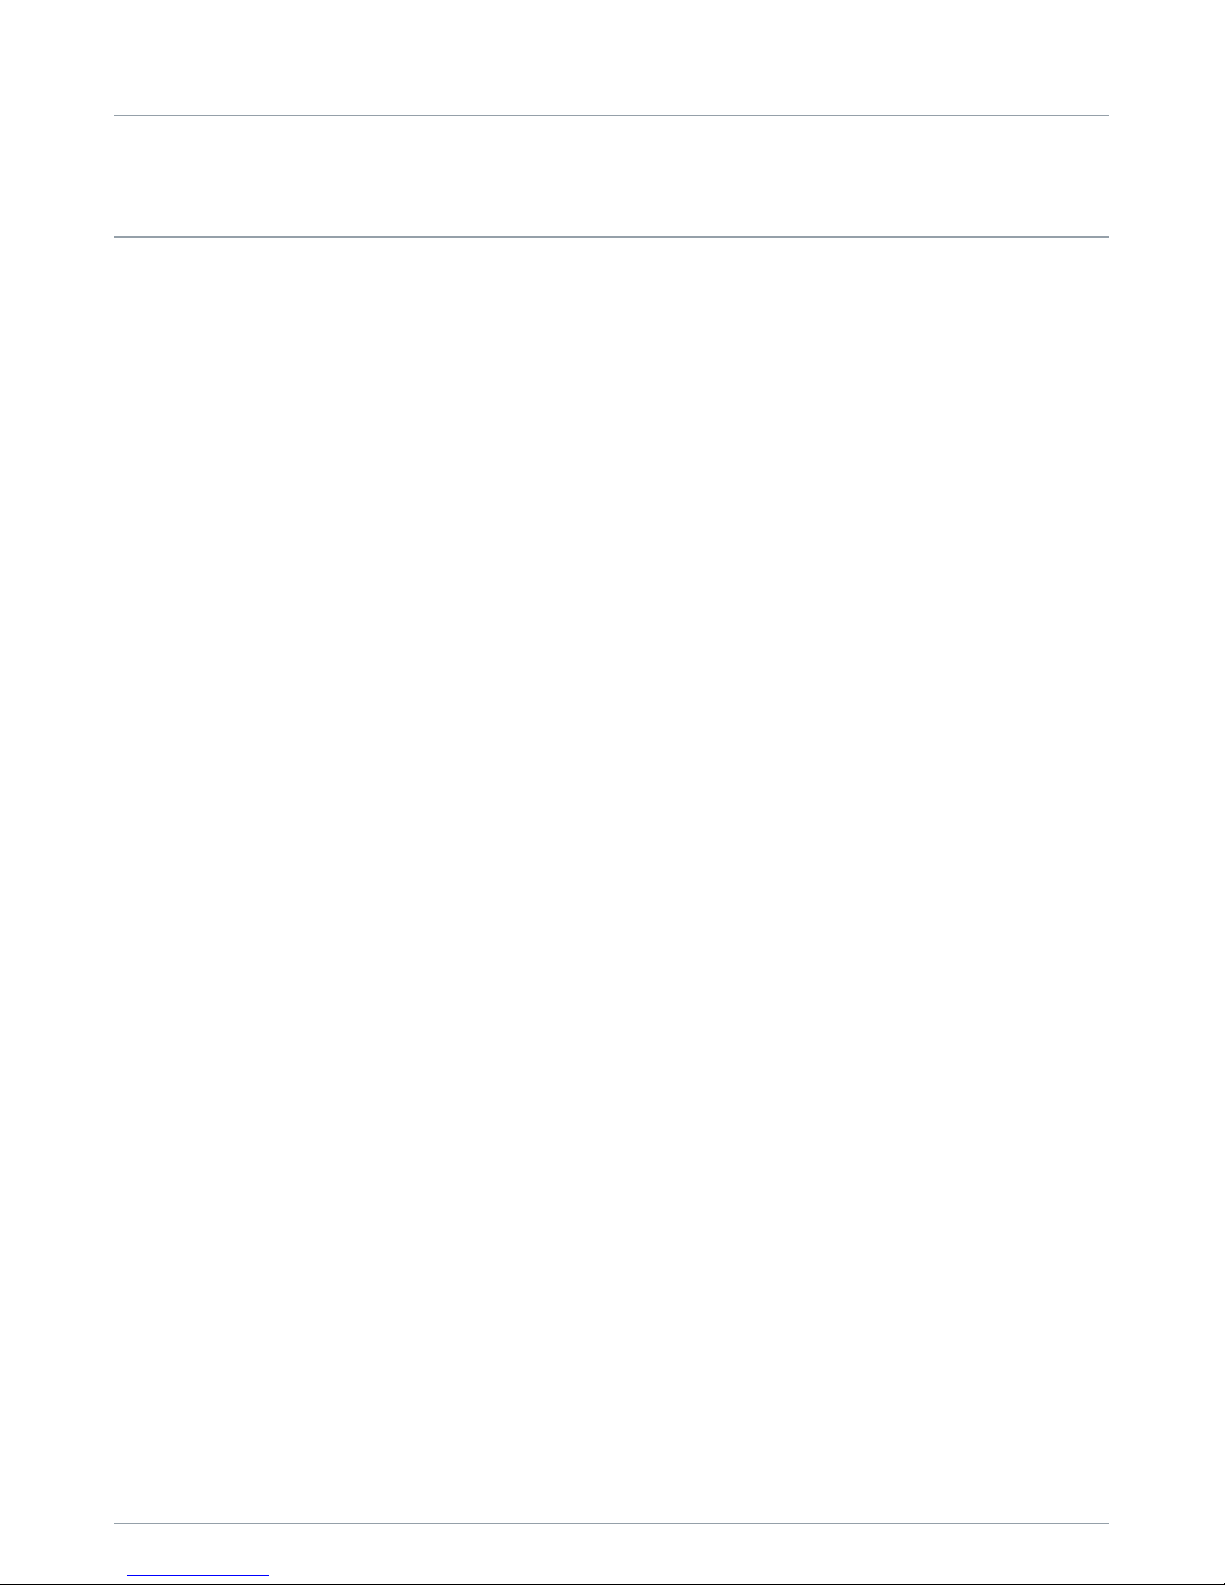The image size is (1225, 1585).
Task: Click the footer horizontal rule line
Action: pos(611,1524)
